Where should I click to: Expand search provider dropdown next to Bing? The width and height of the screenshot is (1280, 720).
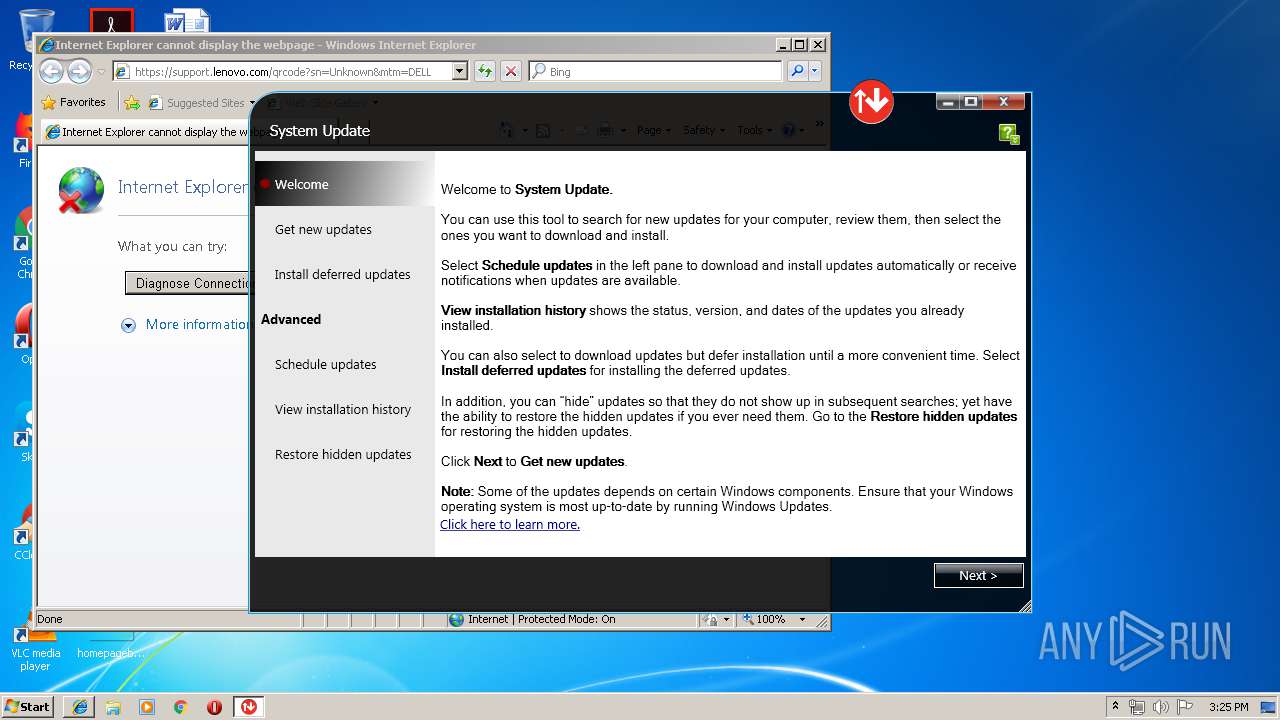click(x=815, y=71)
